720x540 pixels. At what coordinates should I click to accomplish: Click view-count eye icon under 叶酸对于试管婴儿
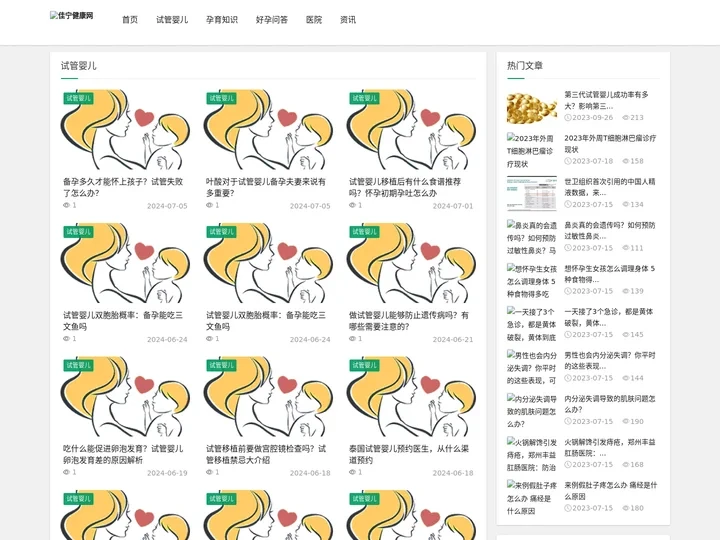(x=209, y=205)
